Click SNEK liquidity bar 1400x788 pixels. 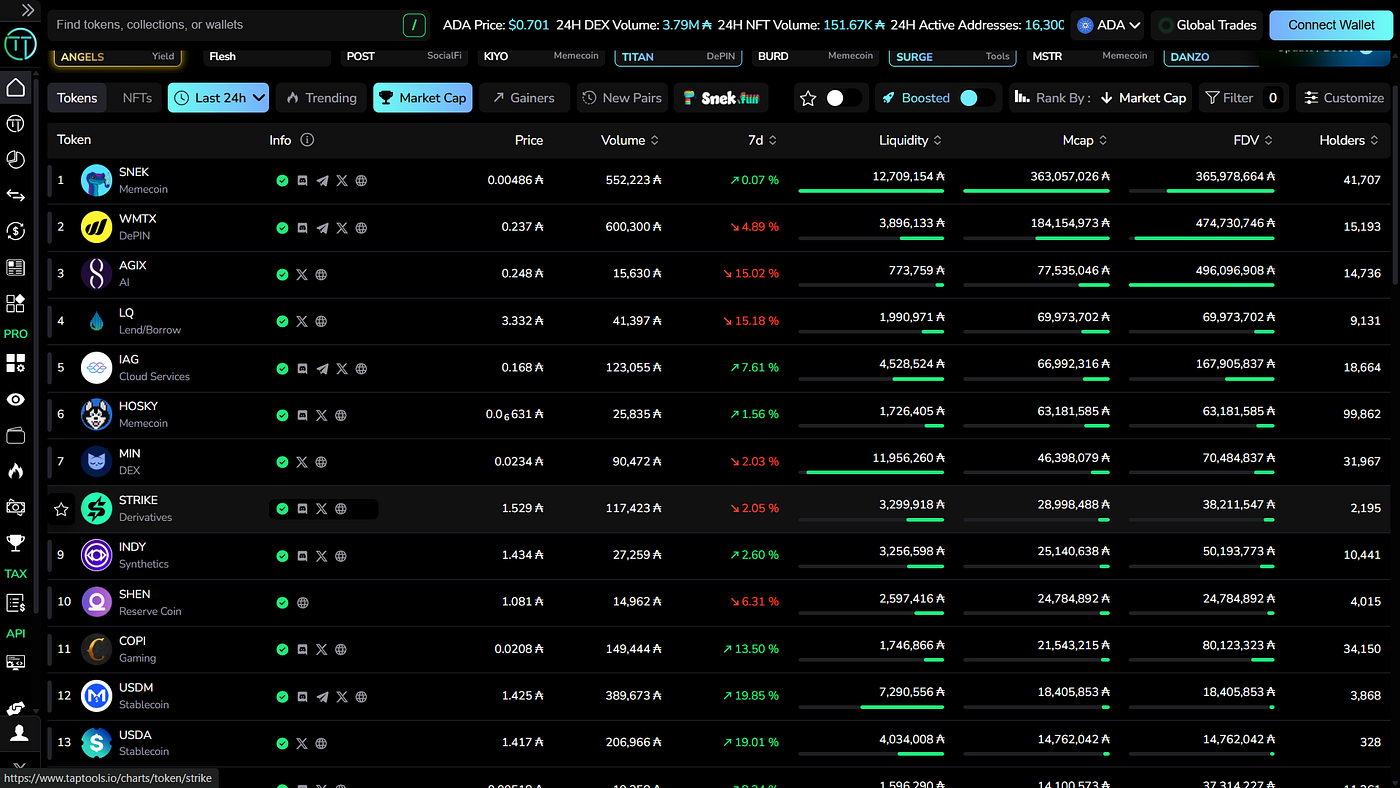(x=871, y=191)
